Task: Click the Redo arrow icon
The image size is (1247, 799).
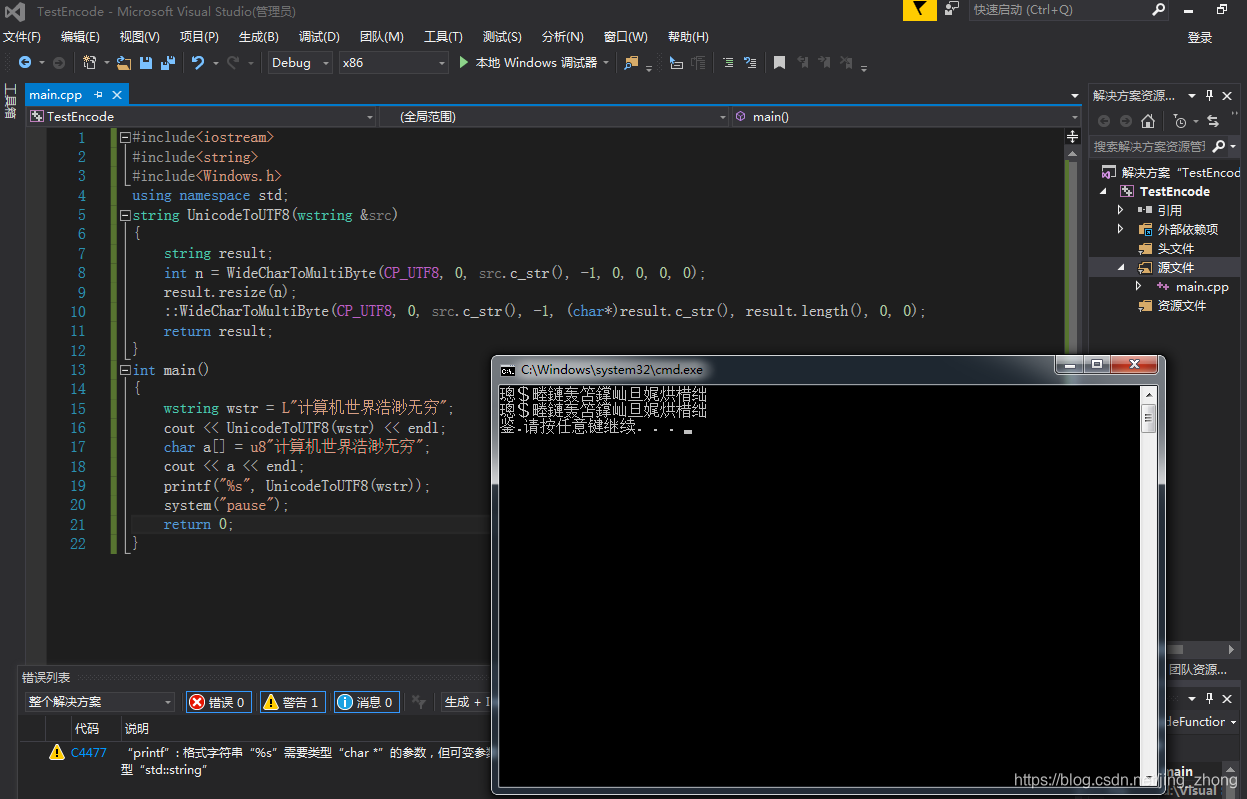Action: (232, 62)
